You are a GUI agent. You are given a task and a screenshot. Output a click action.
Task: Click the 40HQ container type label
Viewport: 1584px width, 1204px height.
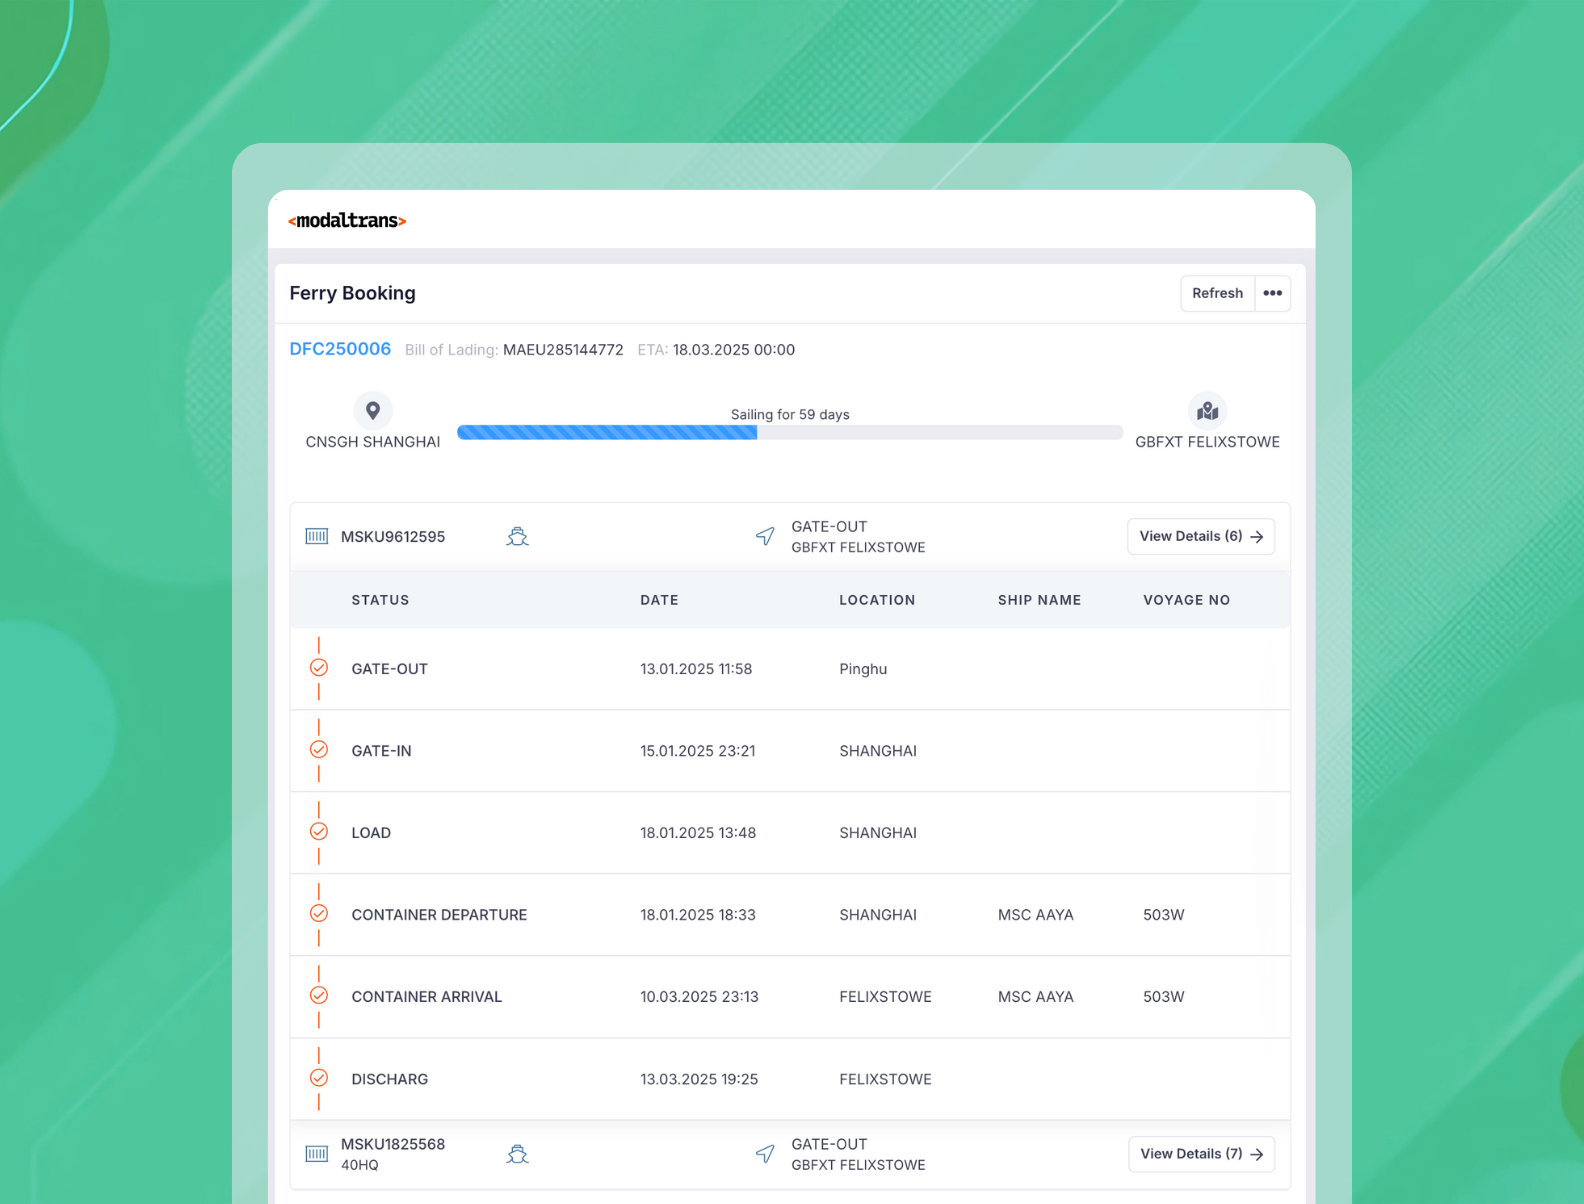coord(360,1165)
